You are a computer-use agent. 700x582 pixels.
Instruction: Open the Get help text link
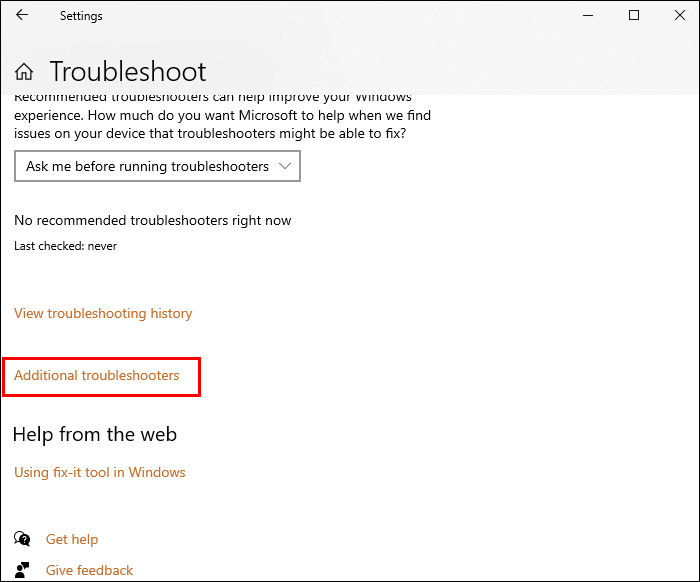point(72,539)
